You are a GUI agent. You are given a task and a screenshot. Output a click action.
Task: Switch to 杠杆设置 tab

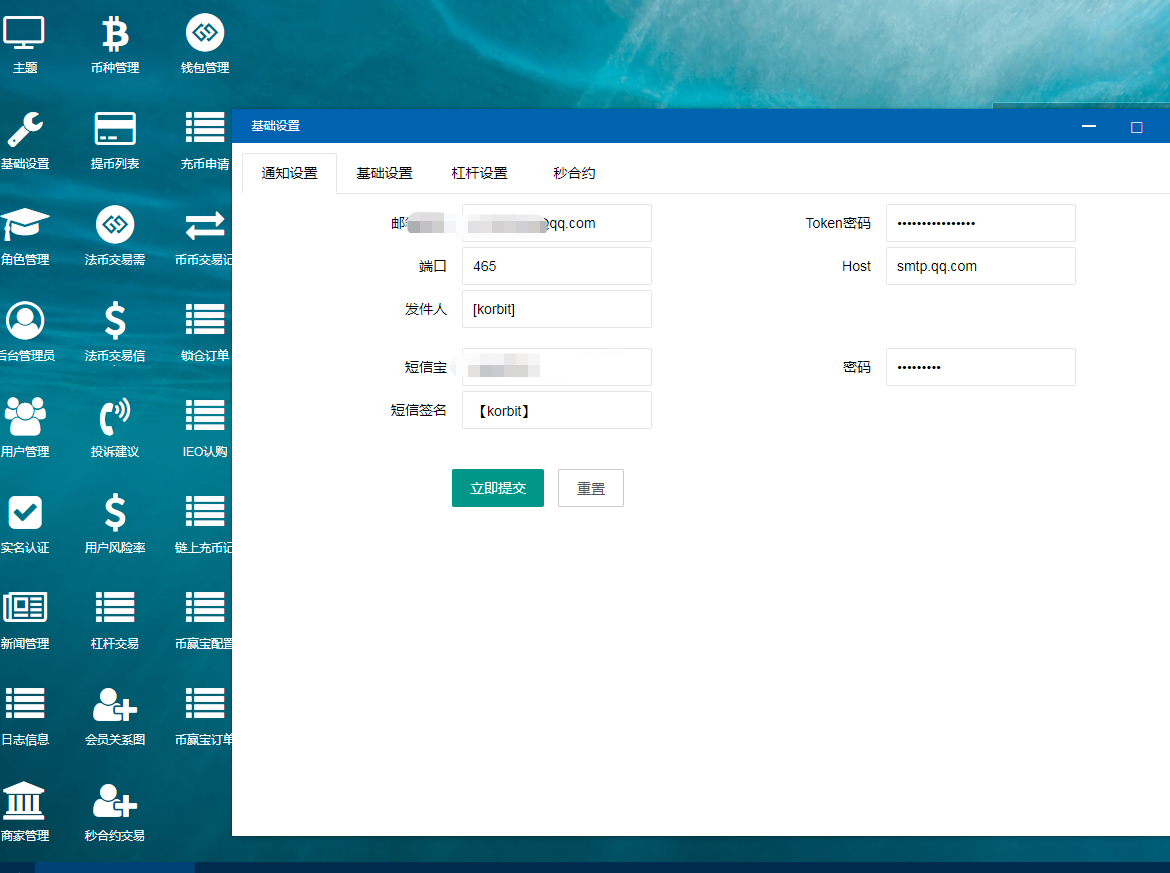click(x=479, y=173)
